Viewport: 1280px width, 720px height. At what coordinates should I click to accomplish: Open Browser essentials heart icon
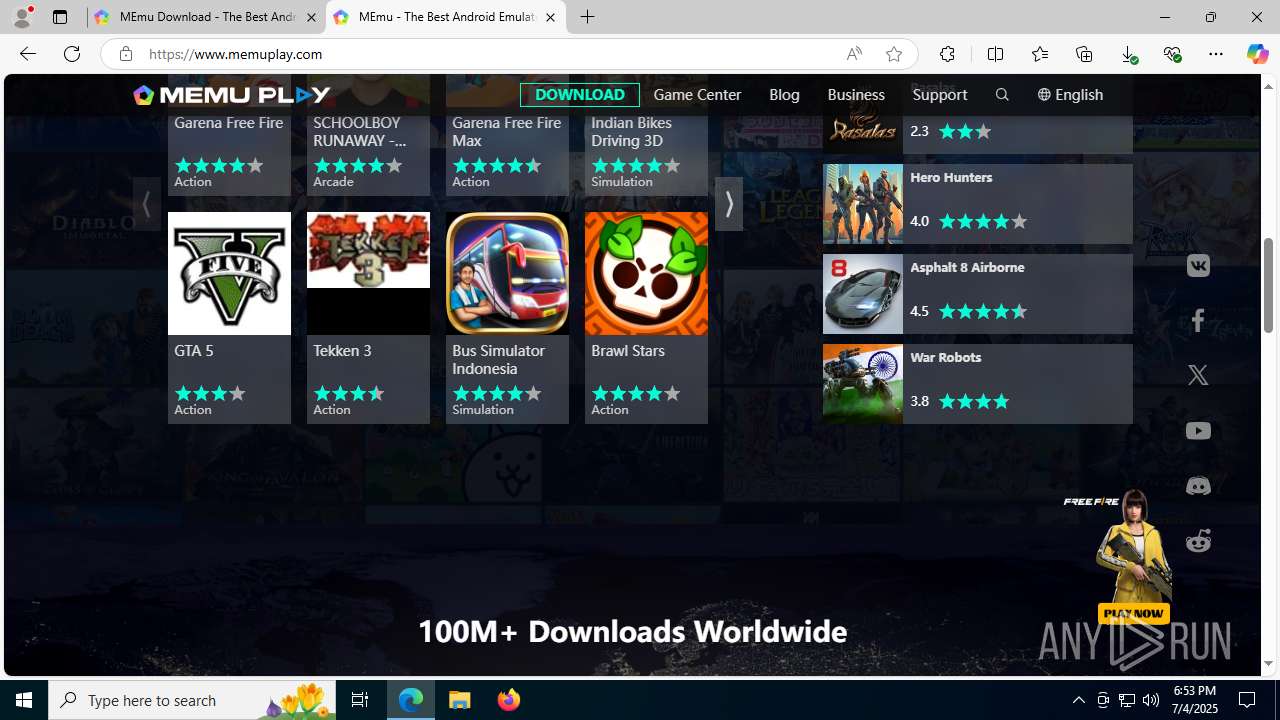(1172, 54)
